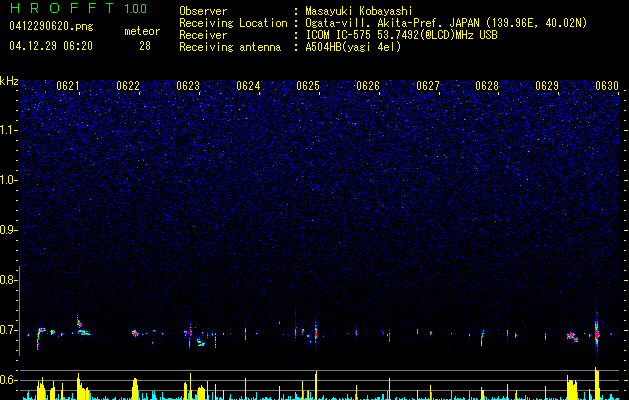Click the 0623 time marker
This screenshot has width=629, height=400.
[188, 86]
